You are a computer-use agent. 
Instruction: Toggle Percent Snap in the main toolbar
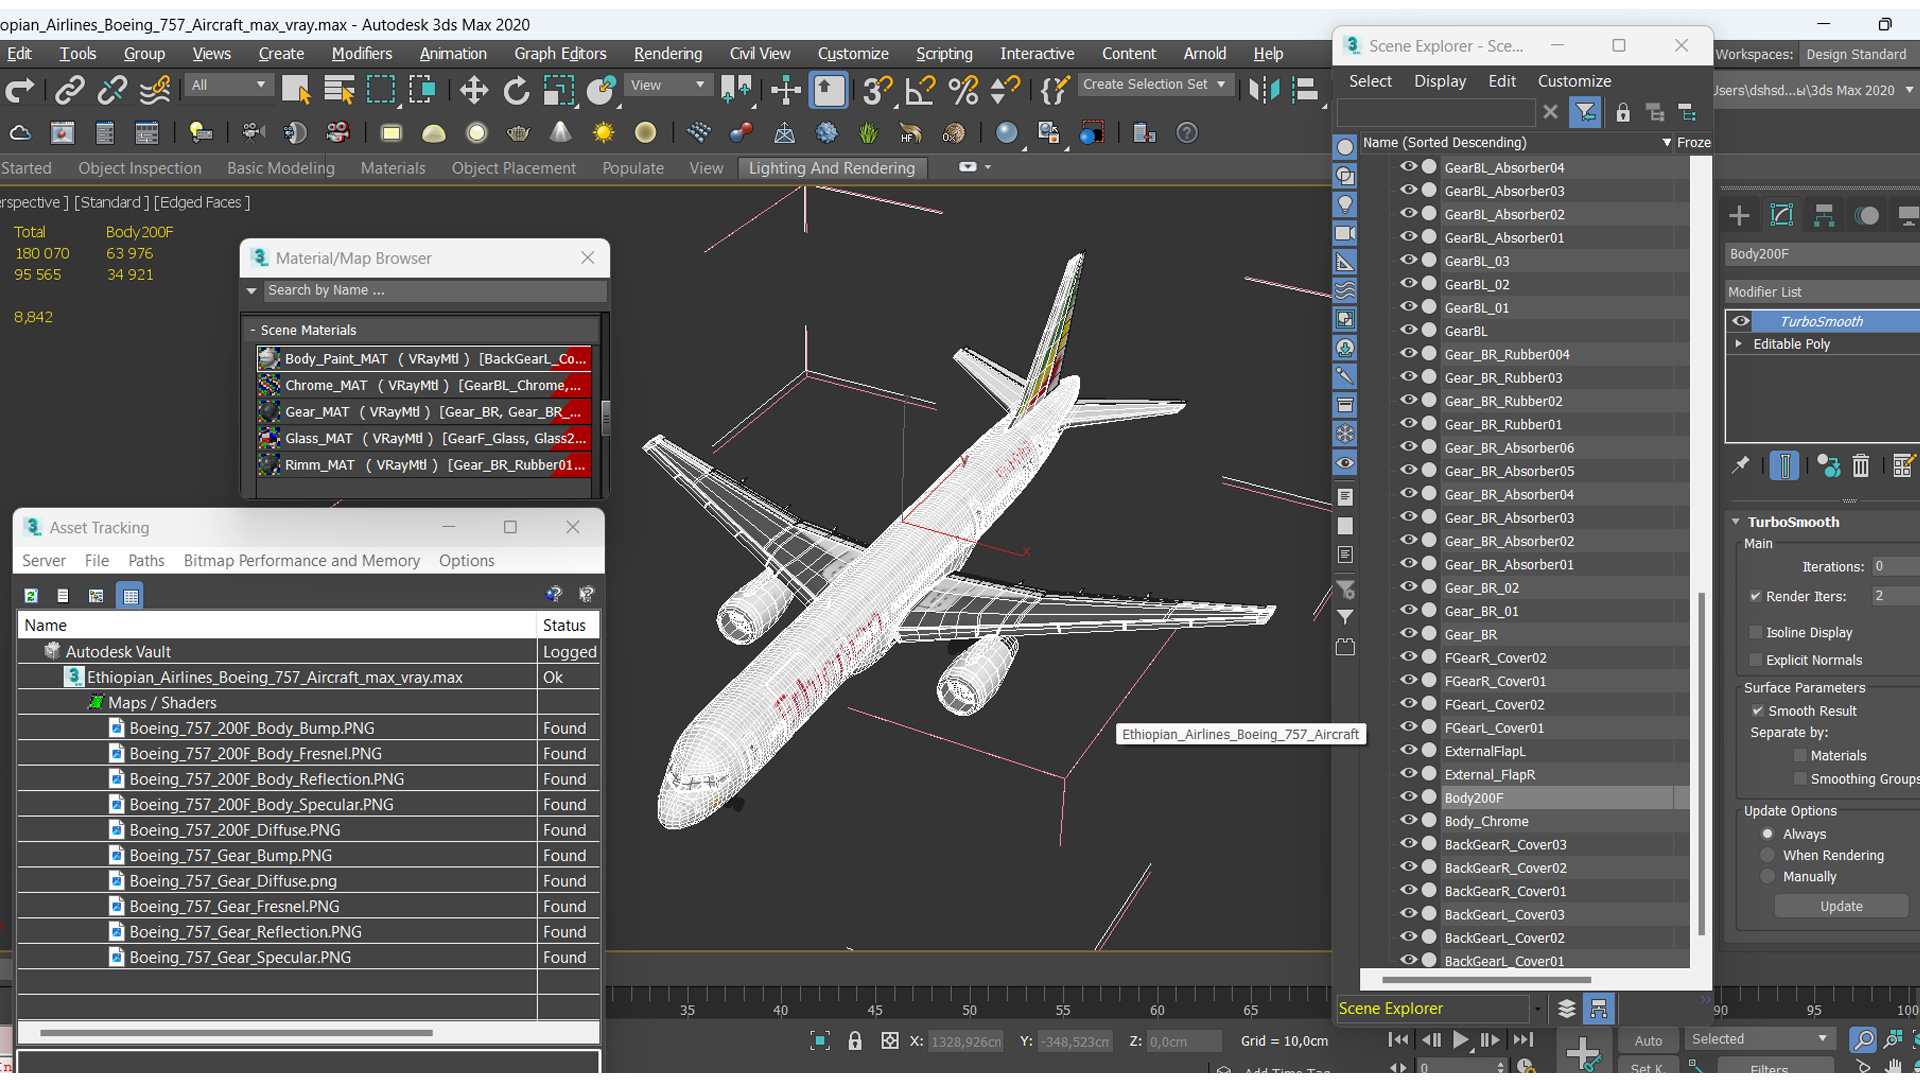(963, 91)
